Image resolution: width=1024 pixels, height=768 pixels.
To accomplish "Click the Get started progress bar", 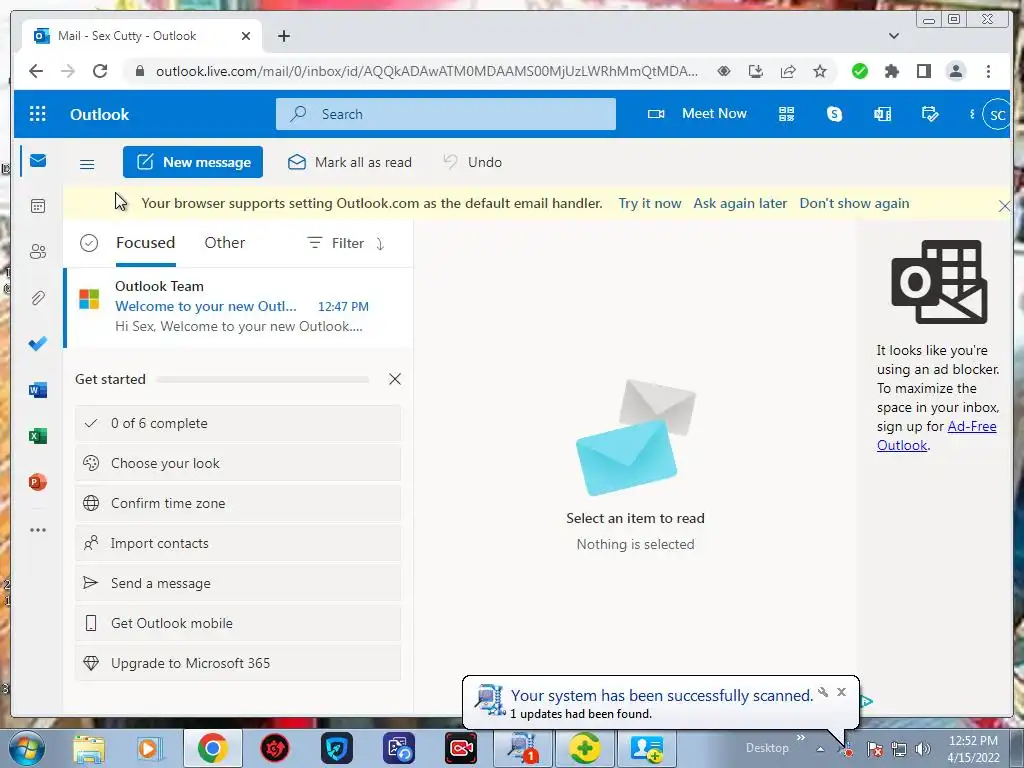I will click(263, 379).
